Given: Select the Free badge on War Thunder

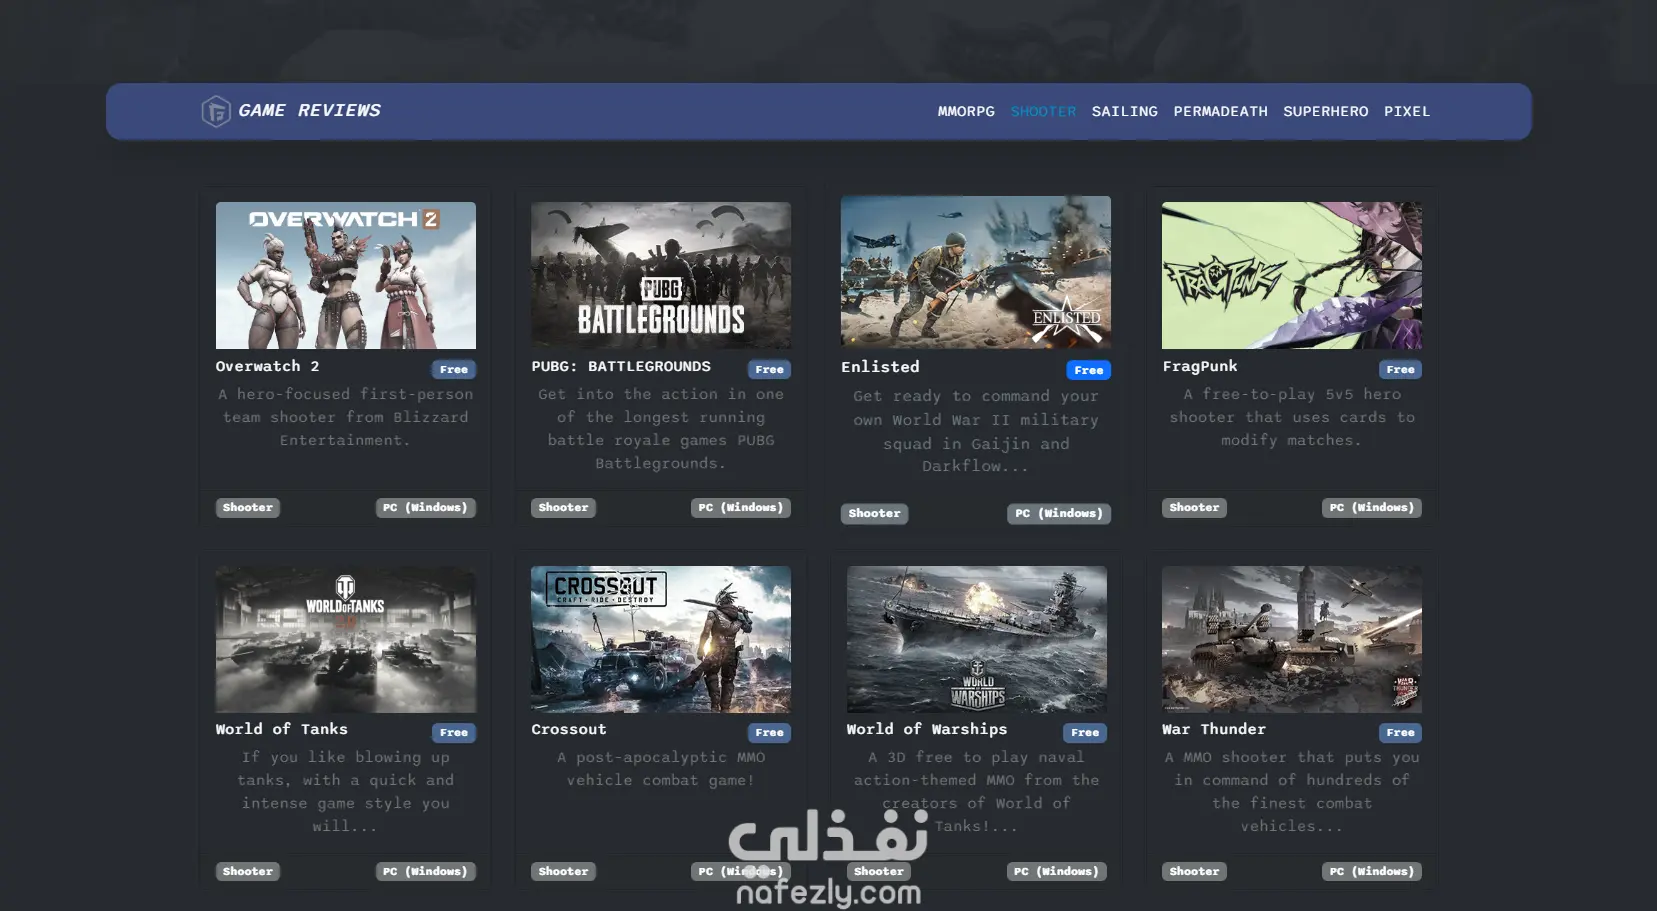Looking at the screenshot, I should coord(1400,732).
